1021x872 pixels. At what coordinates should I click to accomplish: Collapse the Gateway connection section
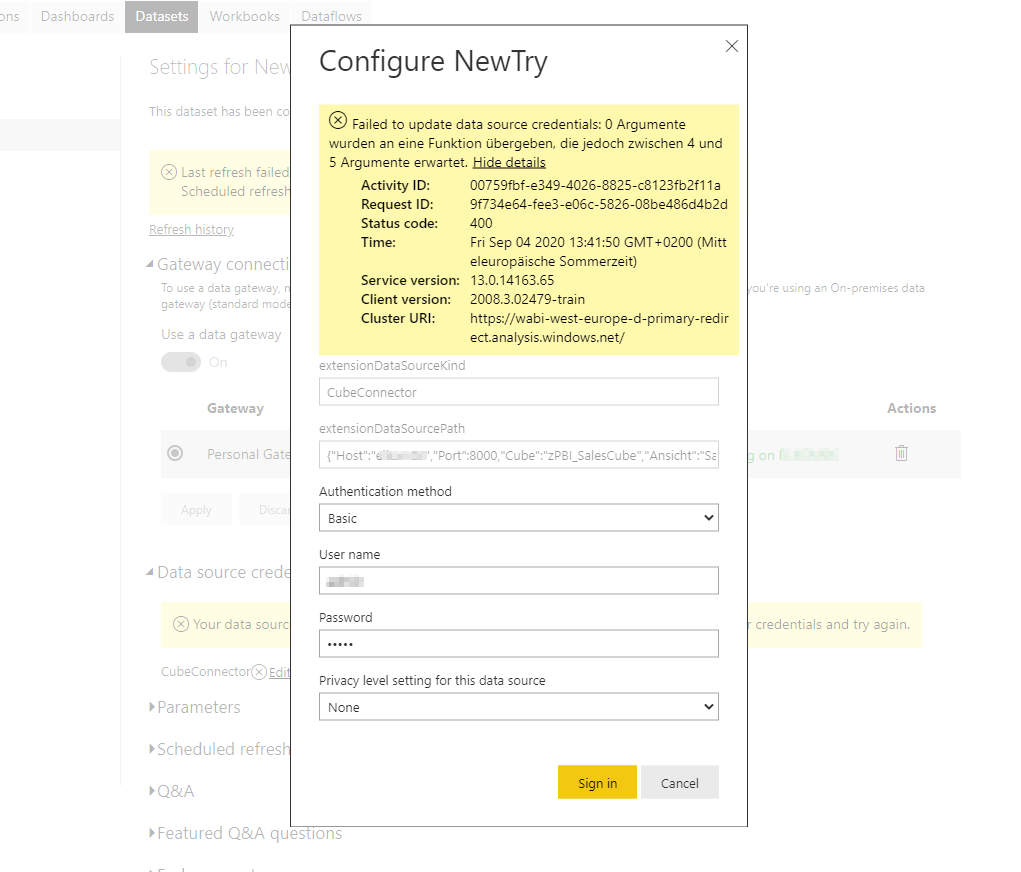tap(150, 264)
